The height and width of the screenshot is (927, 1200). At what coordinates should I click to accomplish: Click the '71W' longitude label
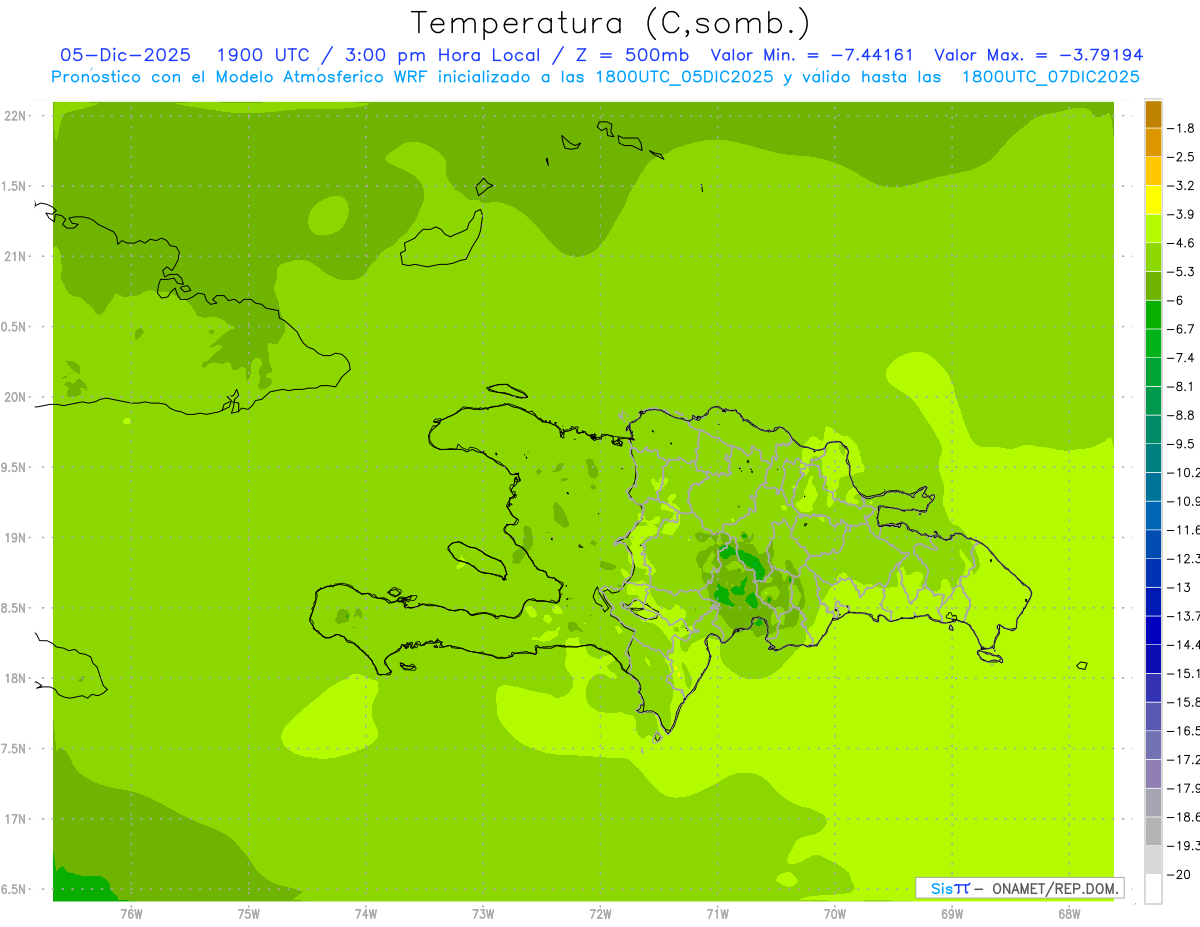point(717,913)
